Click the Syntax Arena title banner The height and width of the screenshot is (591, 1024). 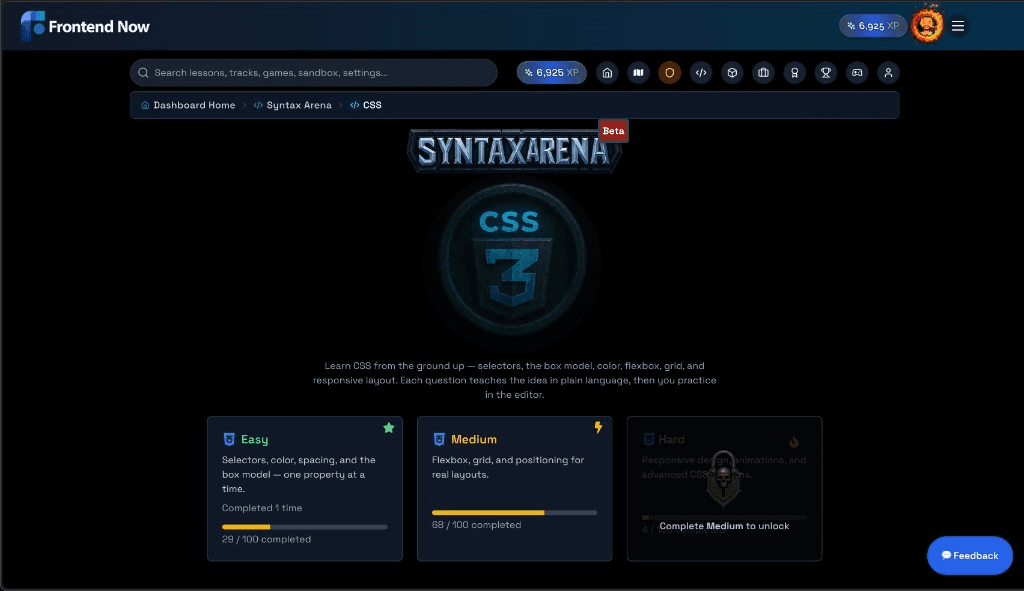point(514,151)
